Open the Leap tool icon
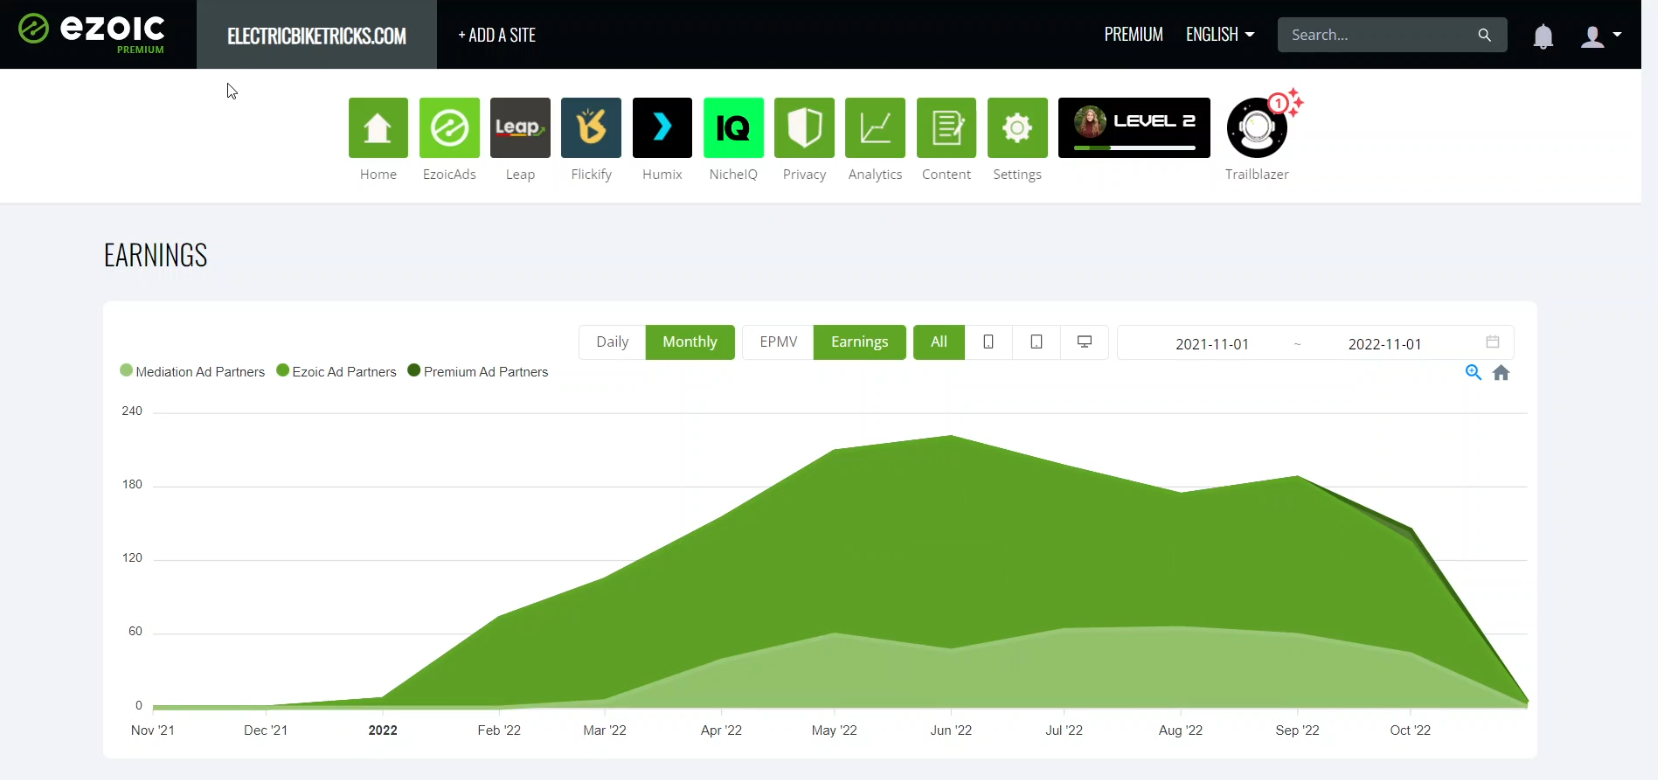Screen dimensions: 1658x780 pyautogui.click(x=520, y=128)
